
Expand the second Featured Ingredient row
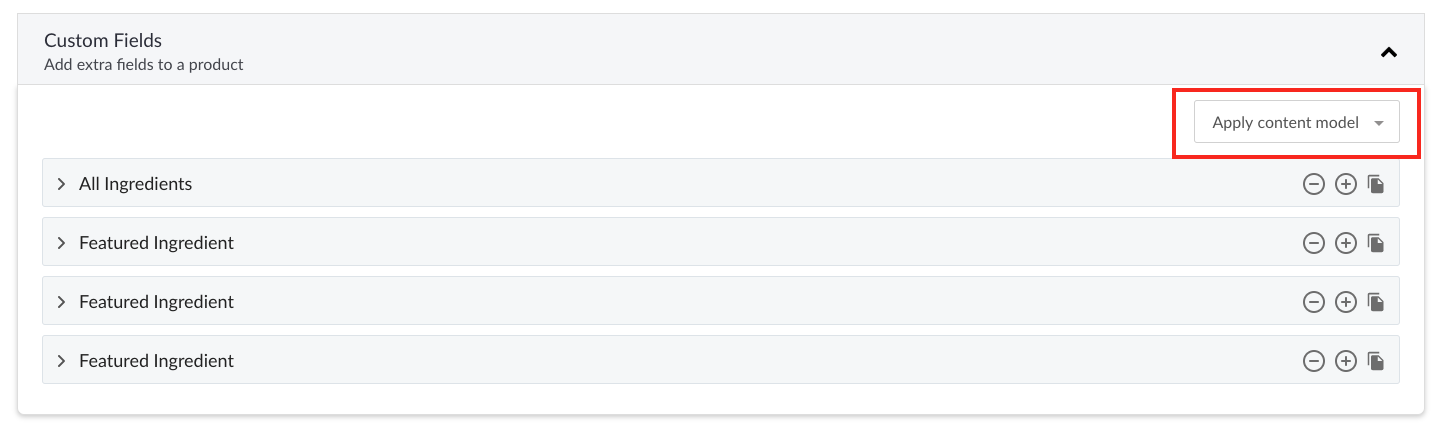point(61,302)
